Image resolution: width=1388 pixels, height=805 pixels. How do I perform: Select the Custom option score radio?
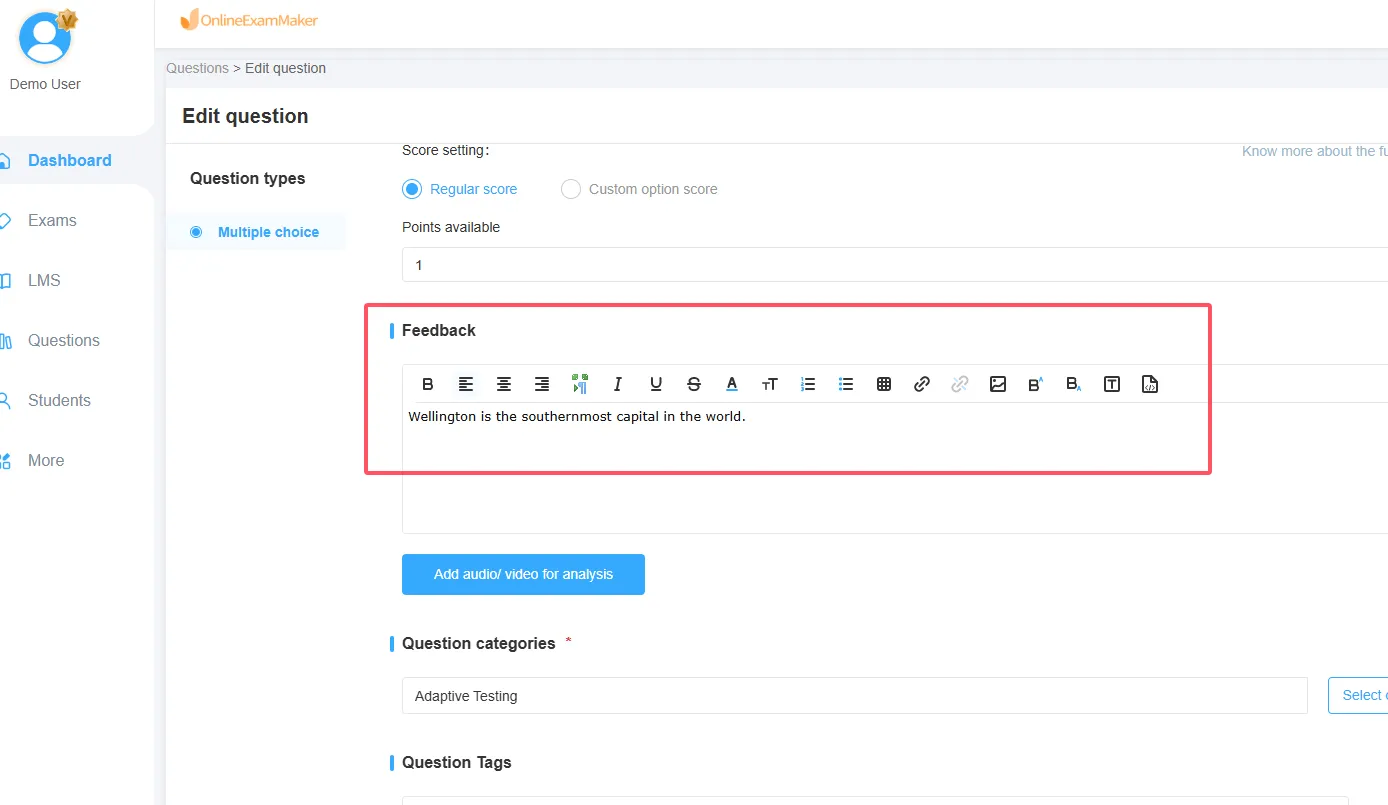click(571, 189)
